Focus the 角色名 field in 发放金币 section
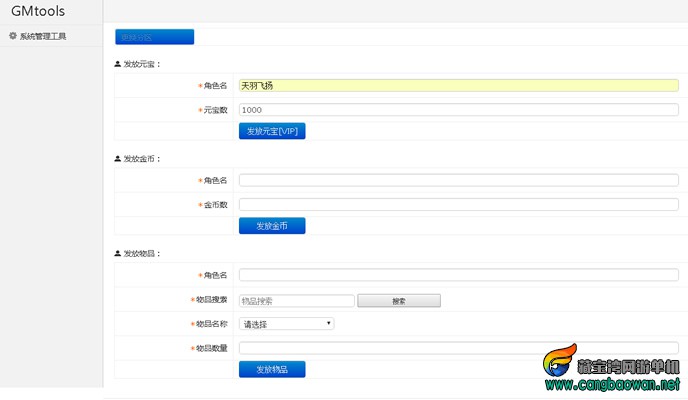Screen dimensions: 688x400 [459, 180]
